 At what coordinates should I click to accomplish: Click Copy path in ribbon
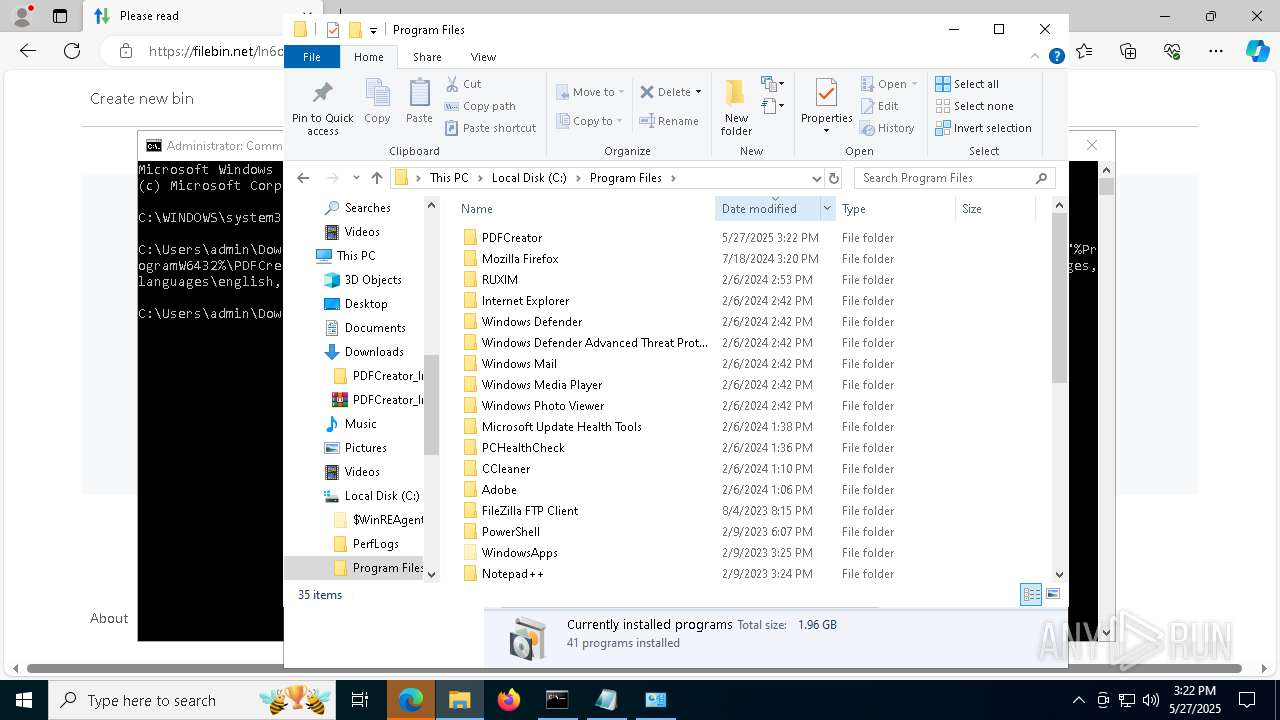coord(480,106)
